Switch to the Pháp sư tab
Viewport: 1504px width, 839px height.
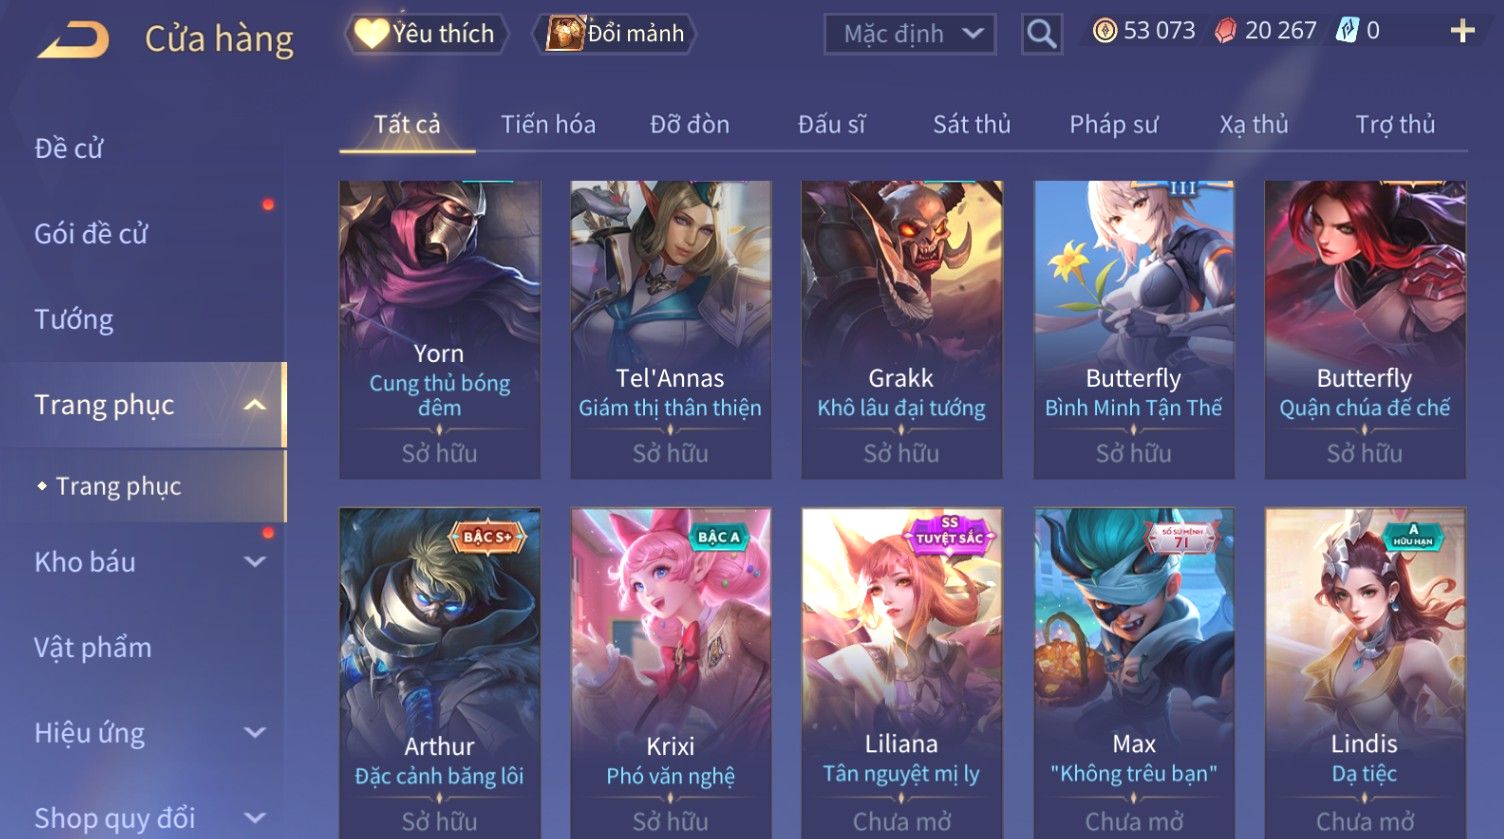(x=1113, y=124)
